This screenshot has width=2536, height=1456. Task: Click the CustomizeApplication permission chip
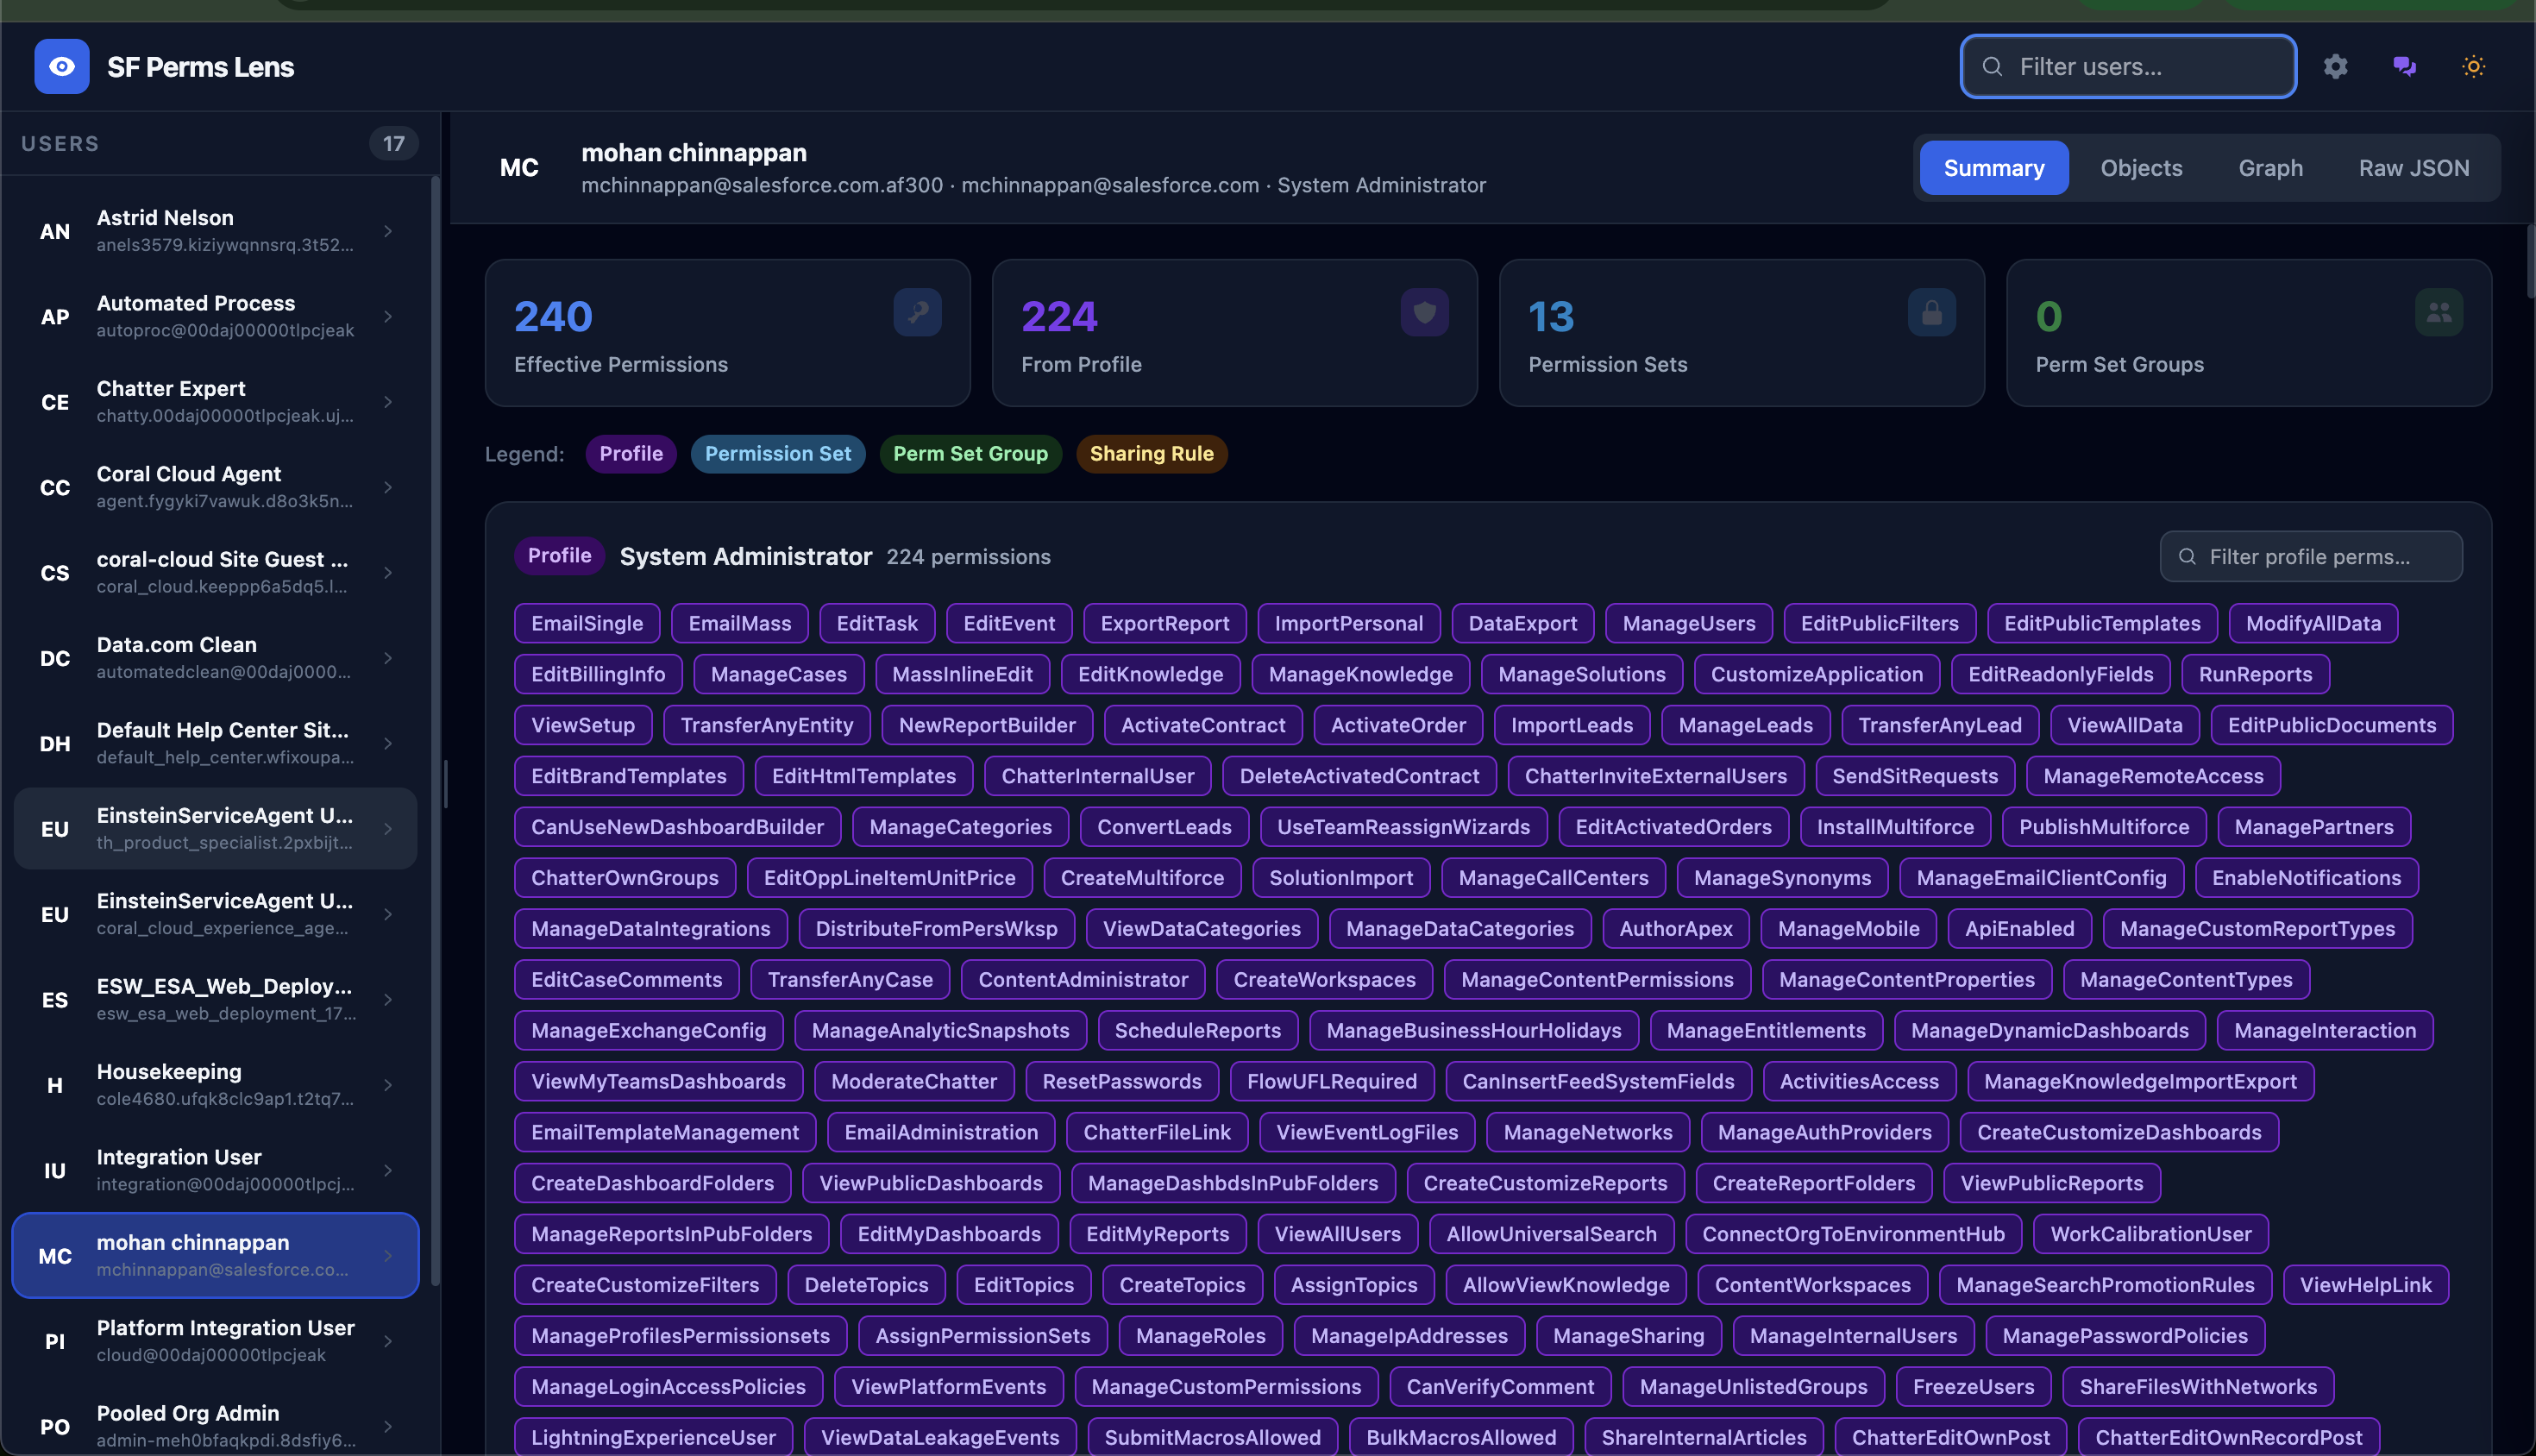point(1817,675)
